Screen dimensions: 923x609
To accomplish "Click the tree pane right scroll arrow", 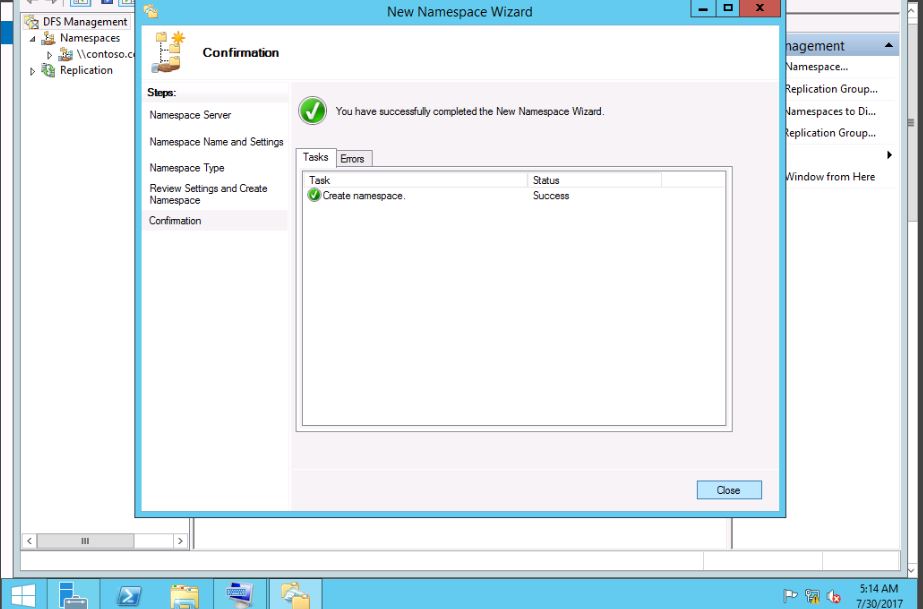I will click(180, 541).
